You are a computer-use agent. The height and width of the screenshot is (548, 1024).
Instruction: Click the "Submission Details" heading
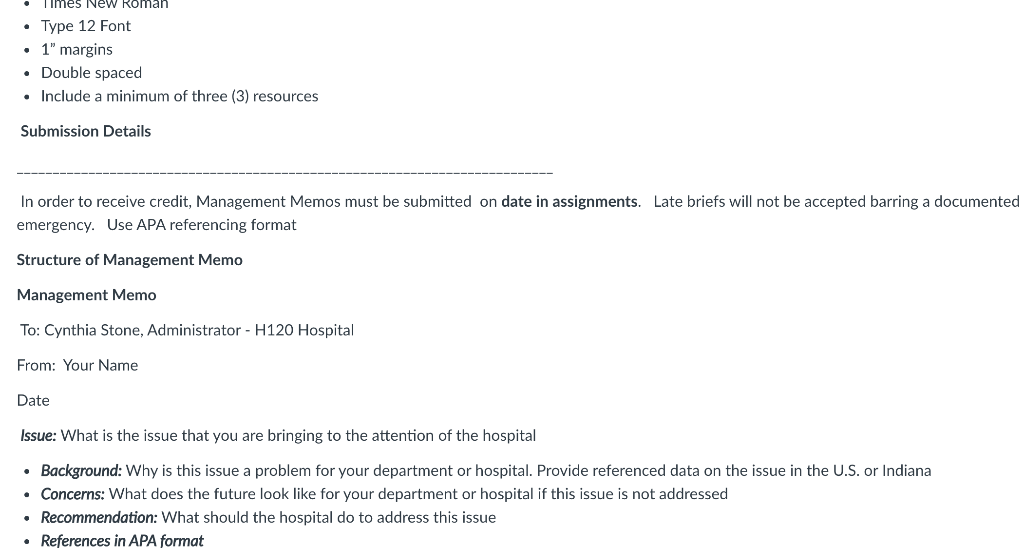click(86, 131)
